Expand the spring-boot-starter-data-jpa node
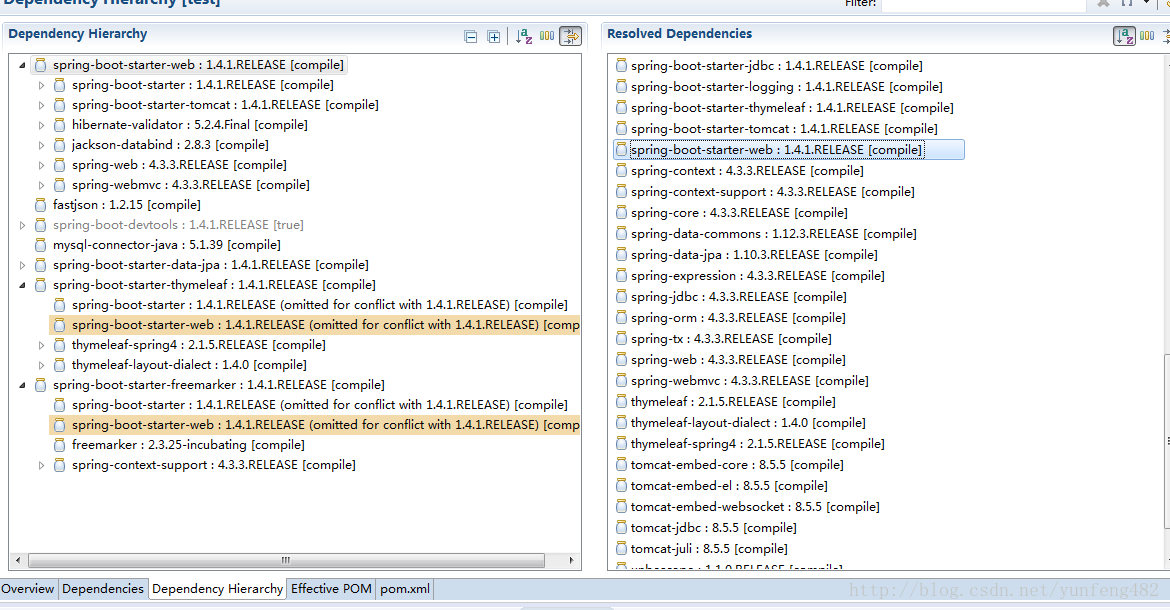The image size is (1170, 610). click(22, 265)
